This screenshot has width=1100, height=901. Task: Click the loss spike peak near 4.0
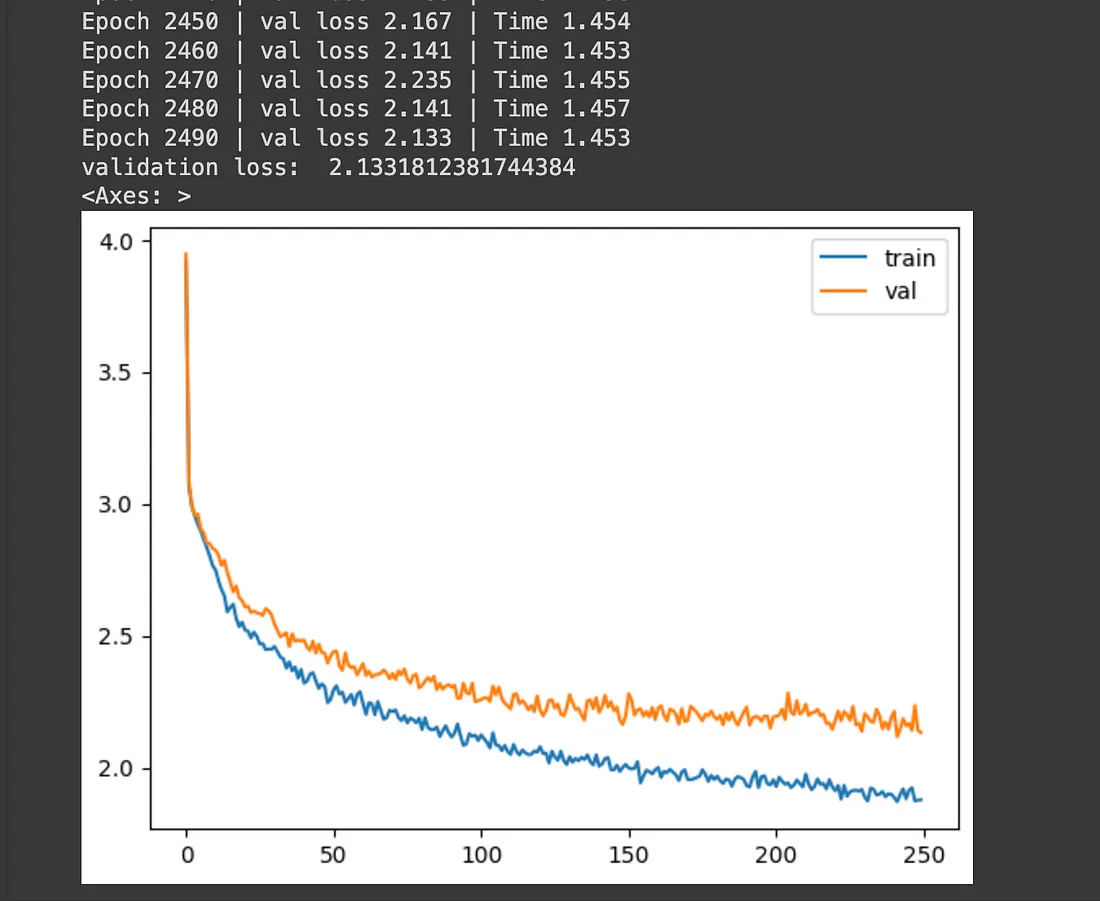click(x=186, y=254)
